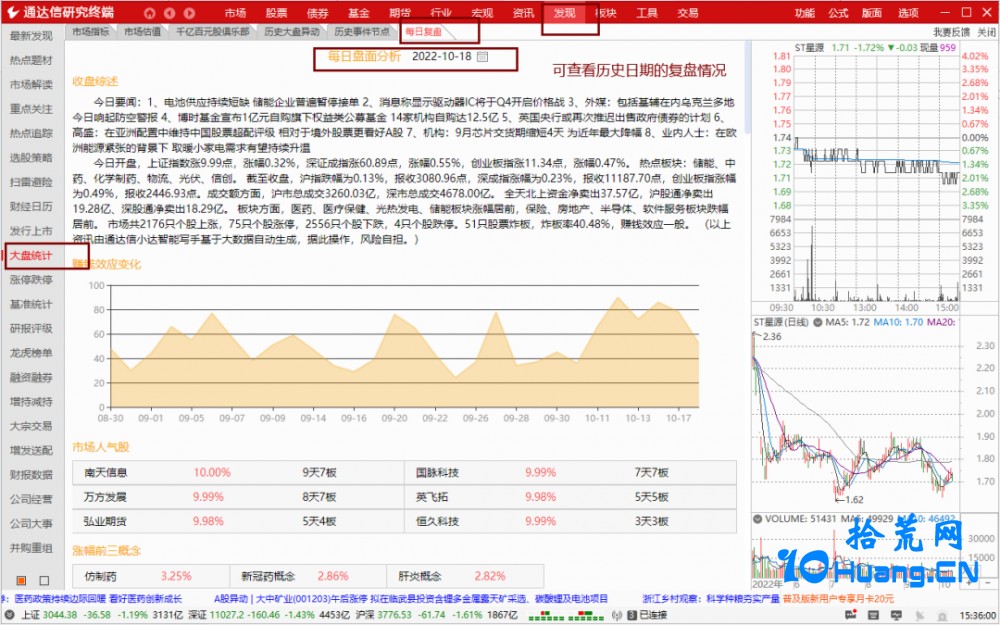Open the MA indicator settings circle on the daily chart
The width and height of the screenshot is (1000, 625).
(817, 323)
